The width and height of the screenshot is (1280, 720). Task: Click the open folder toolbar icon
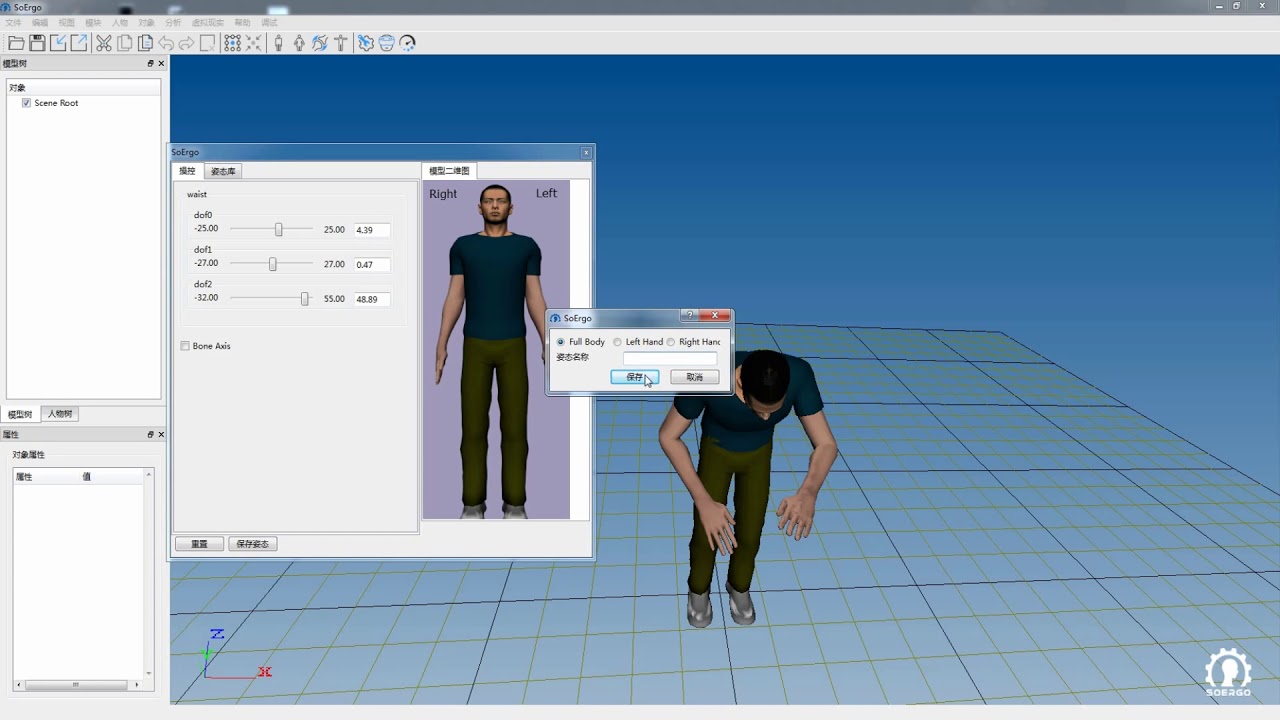tap(16, 43)
